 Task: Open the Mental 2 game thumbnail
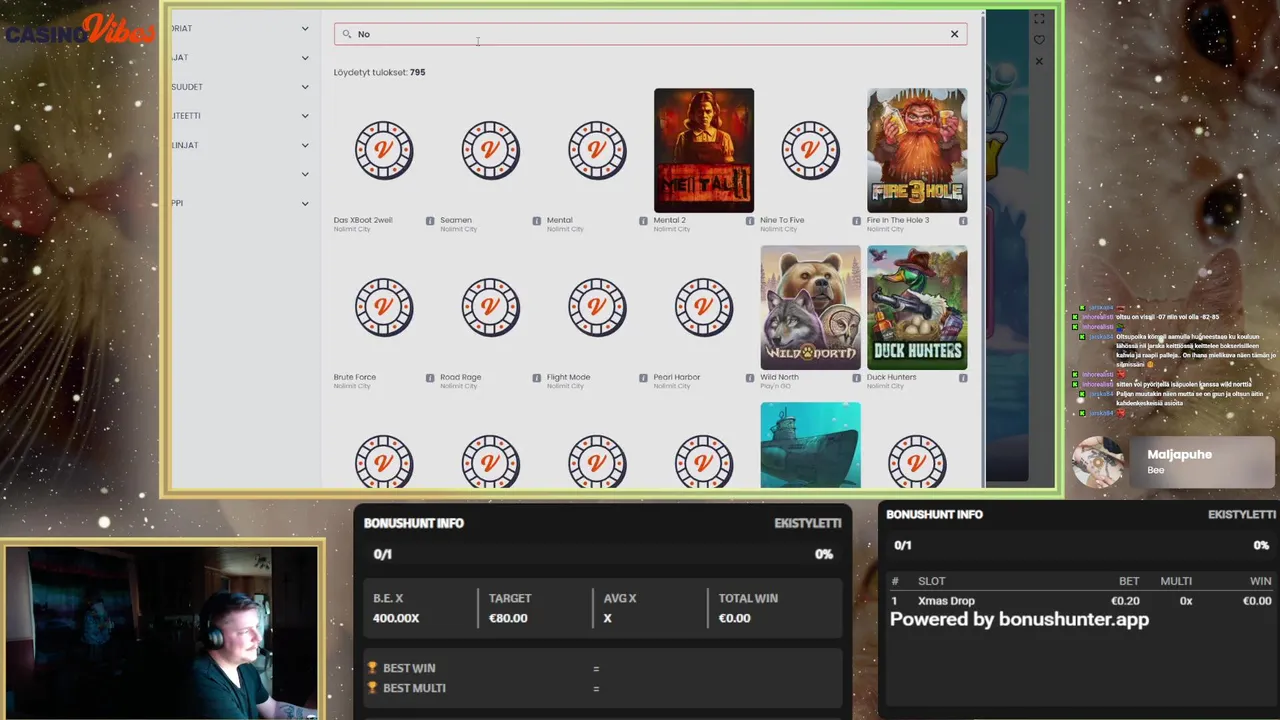pyautogui.click(x=704, y=150)
